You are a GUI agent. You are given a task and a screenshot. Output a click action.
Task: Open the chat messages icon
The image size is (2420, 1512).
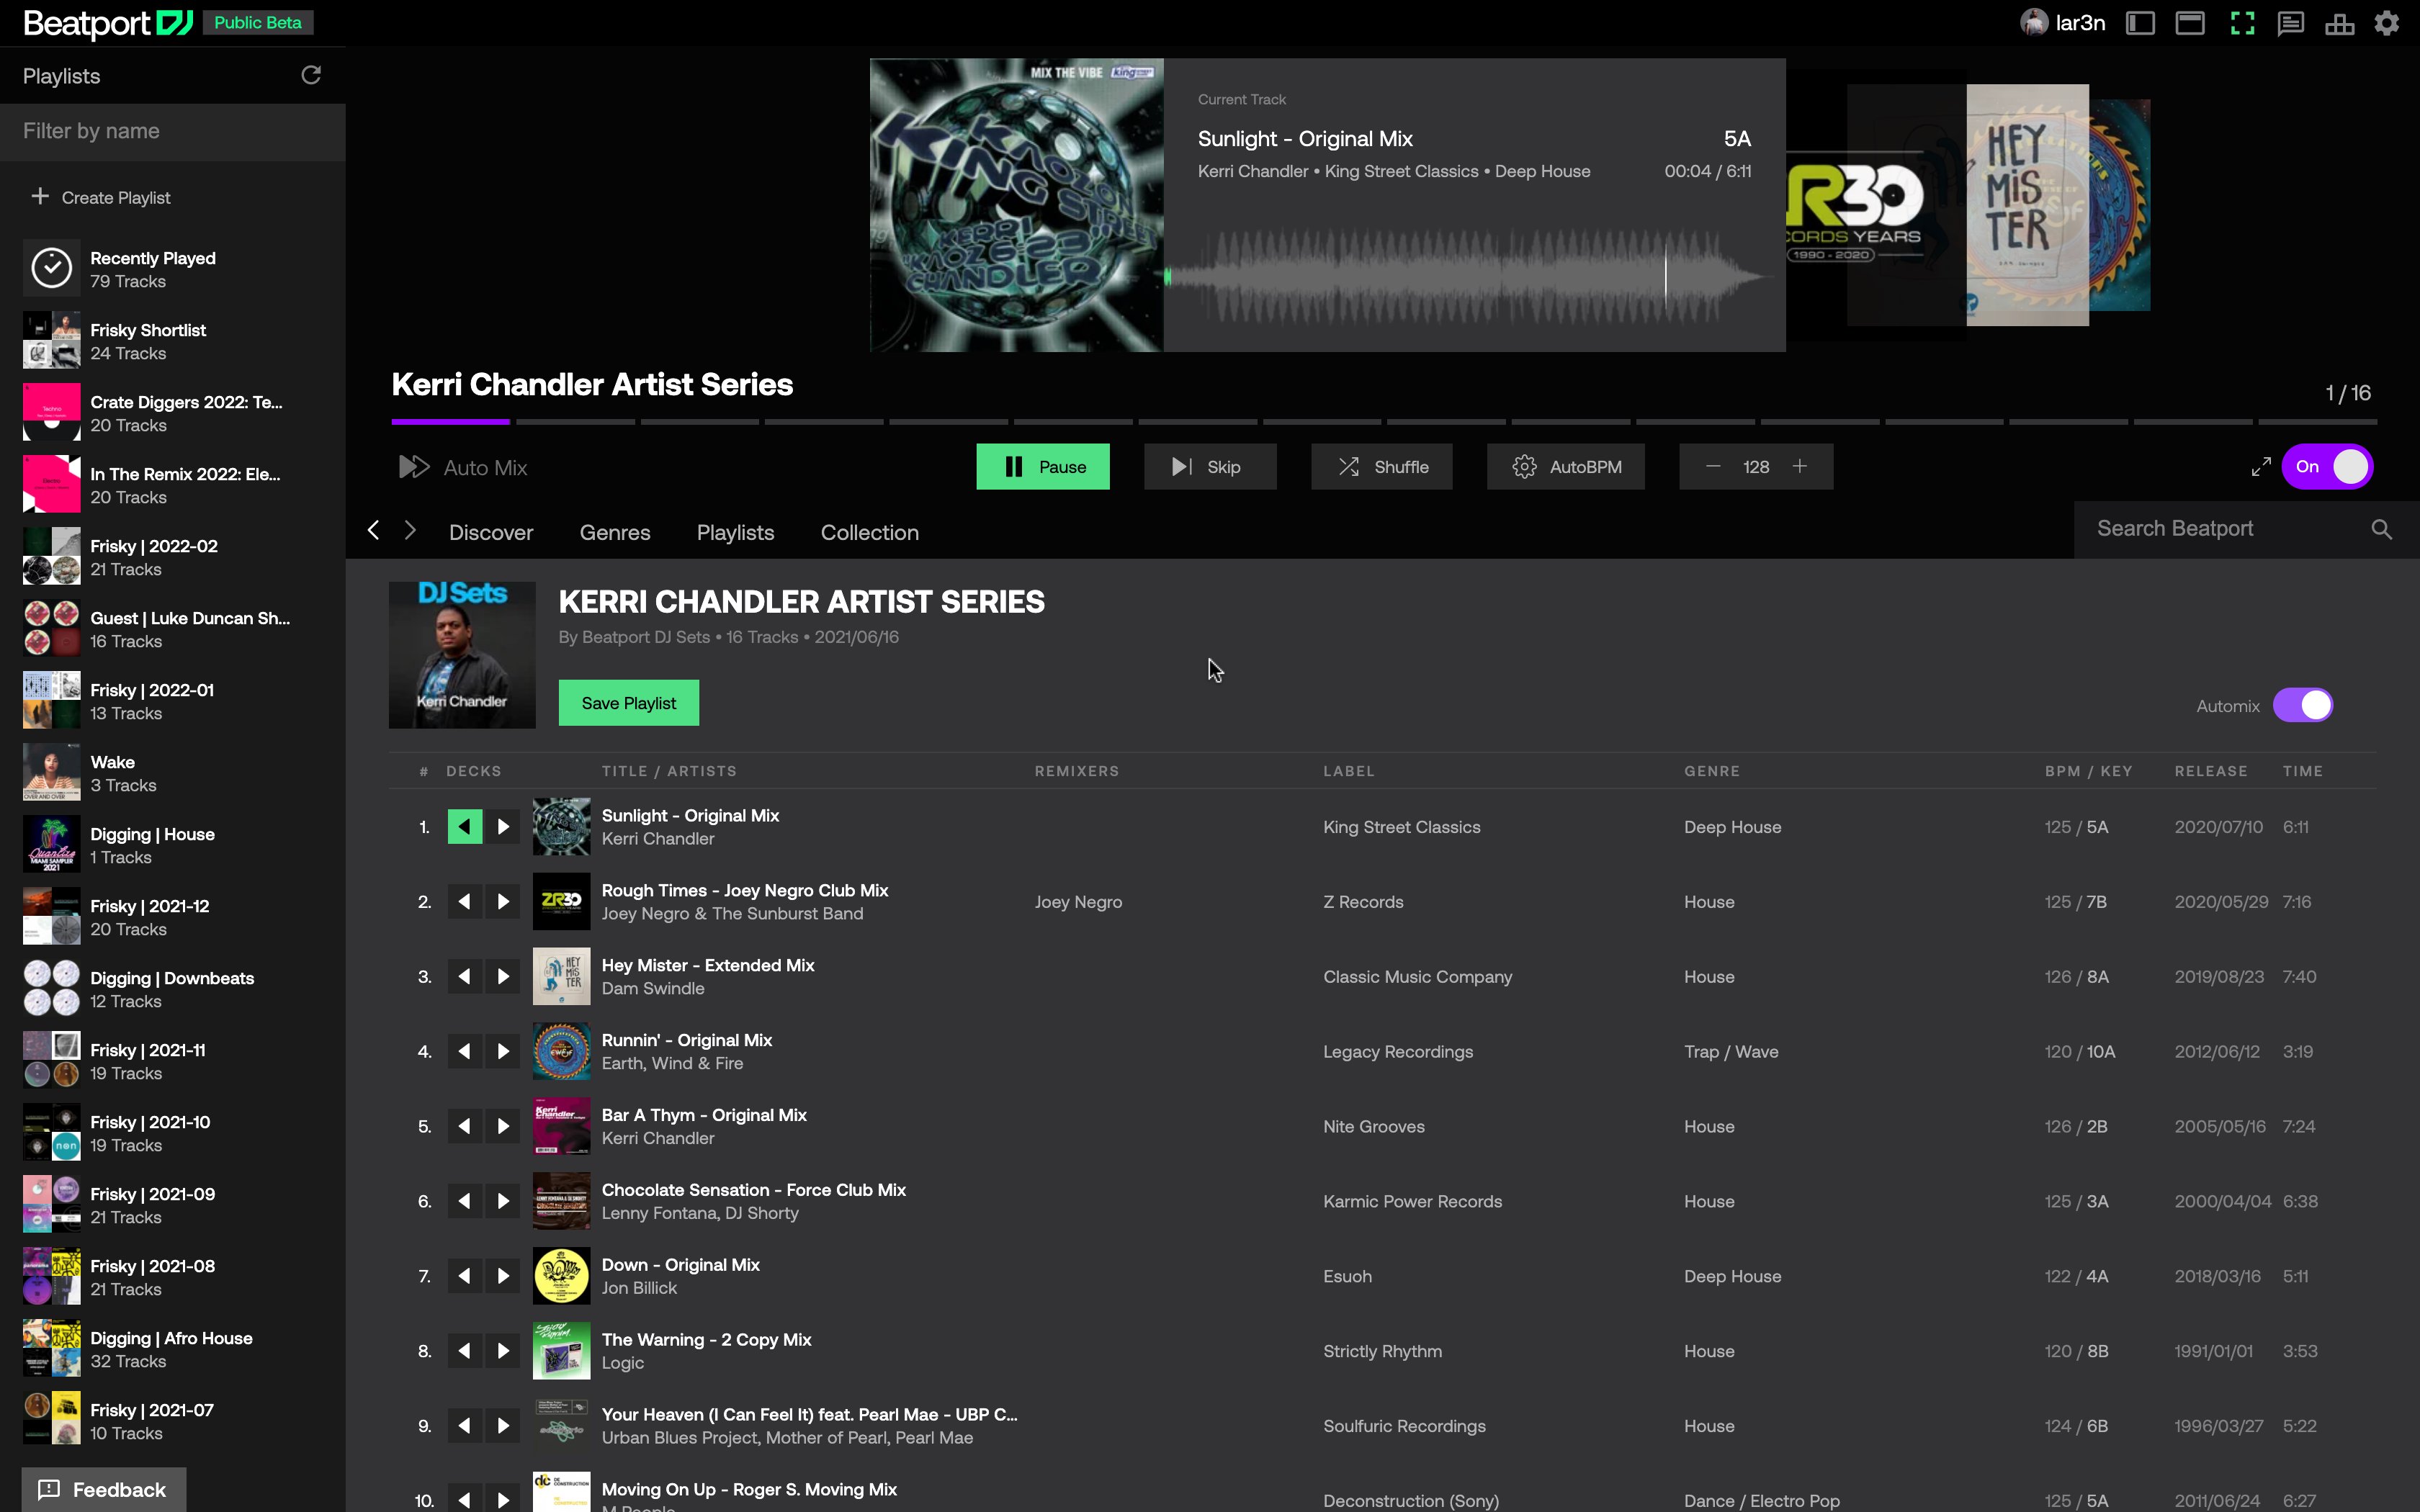[2290, 23]
